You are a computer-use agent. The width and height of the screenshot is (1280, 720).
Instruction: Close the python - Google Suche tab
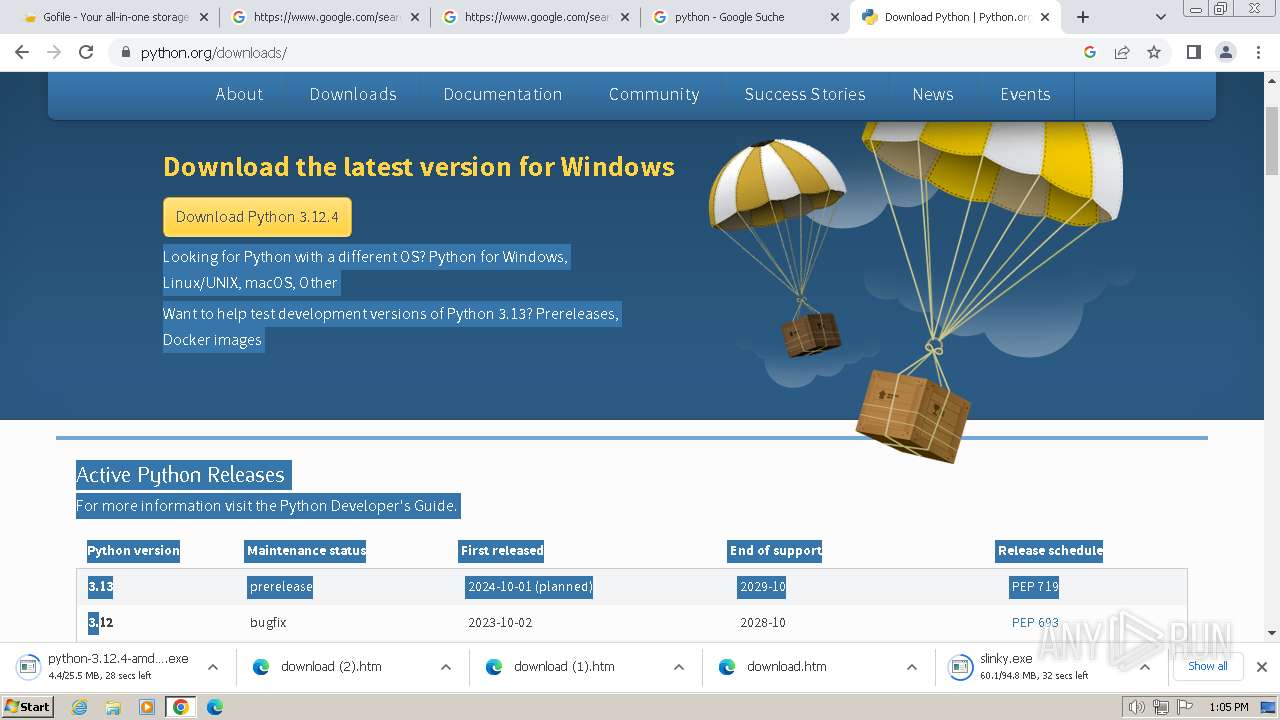click(835, 17)
